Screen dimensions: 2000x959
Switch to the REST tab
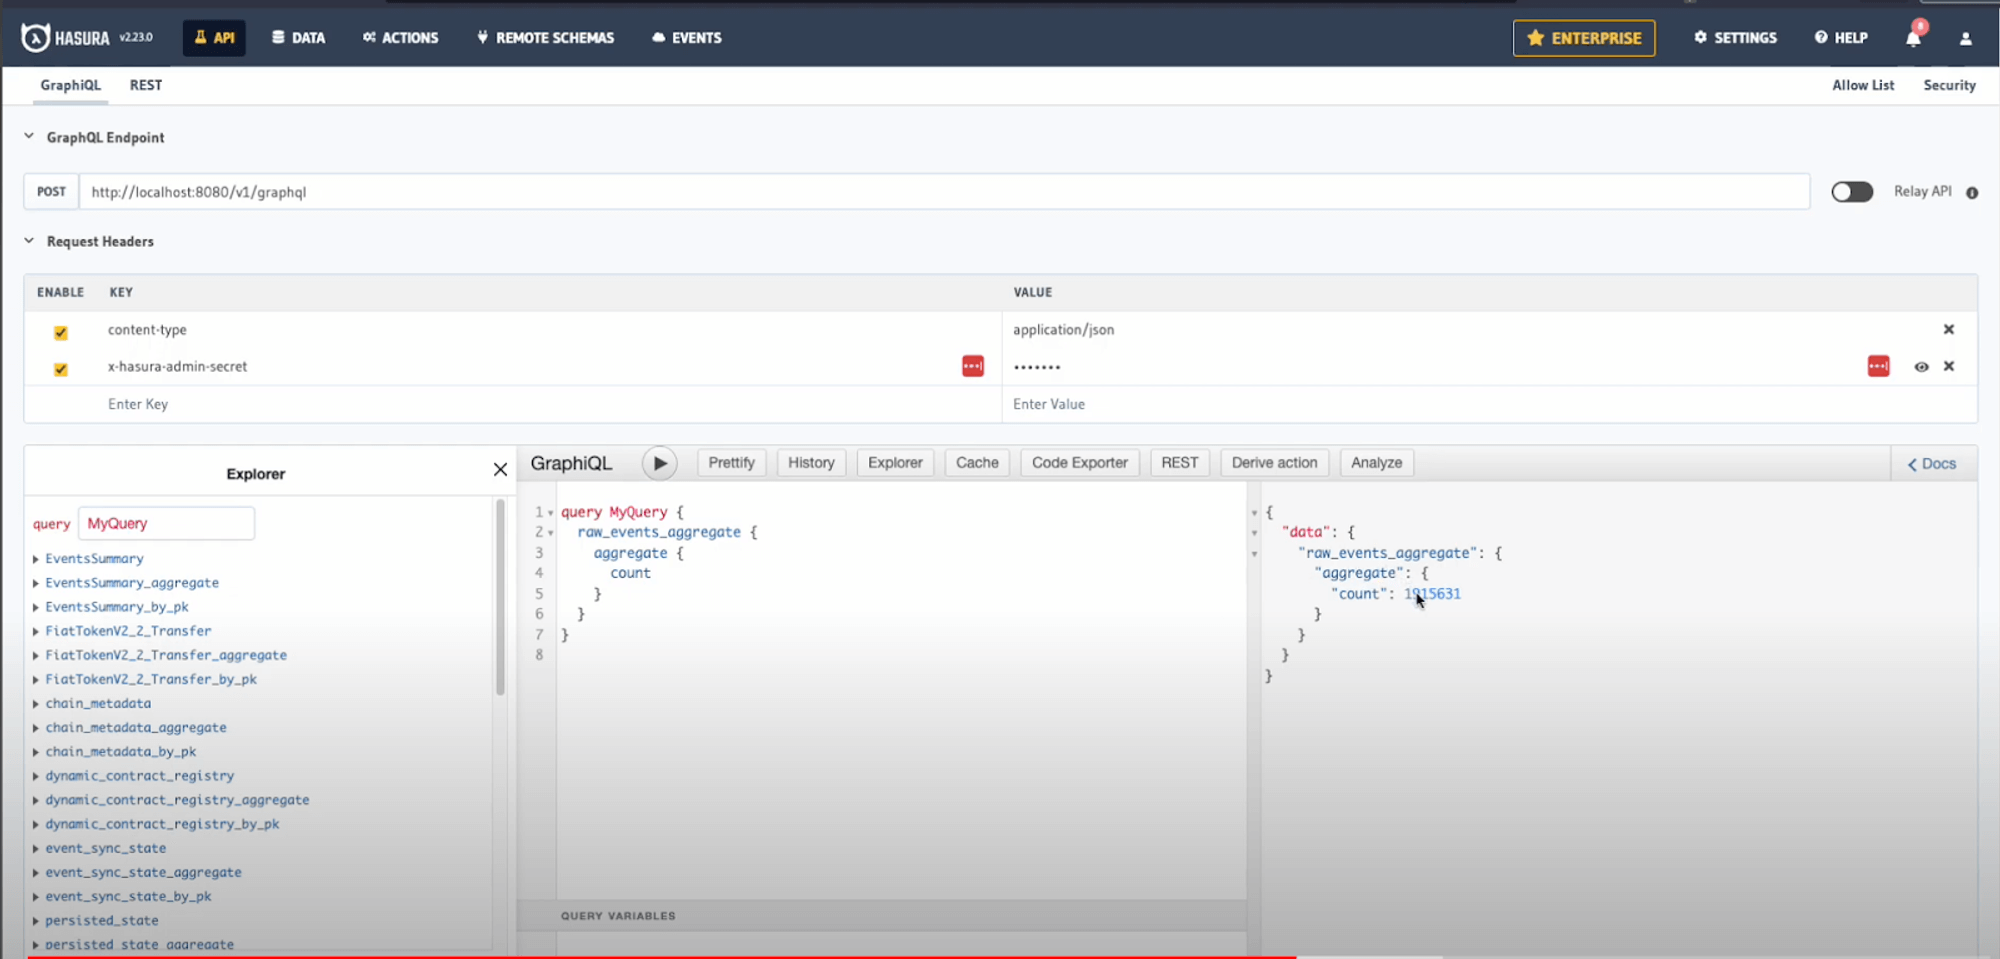(145, 85)
